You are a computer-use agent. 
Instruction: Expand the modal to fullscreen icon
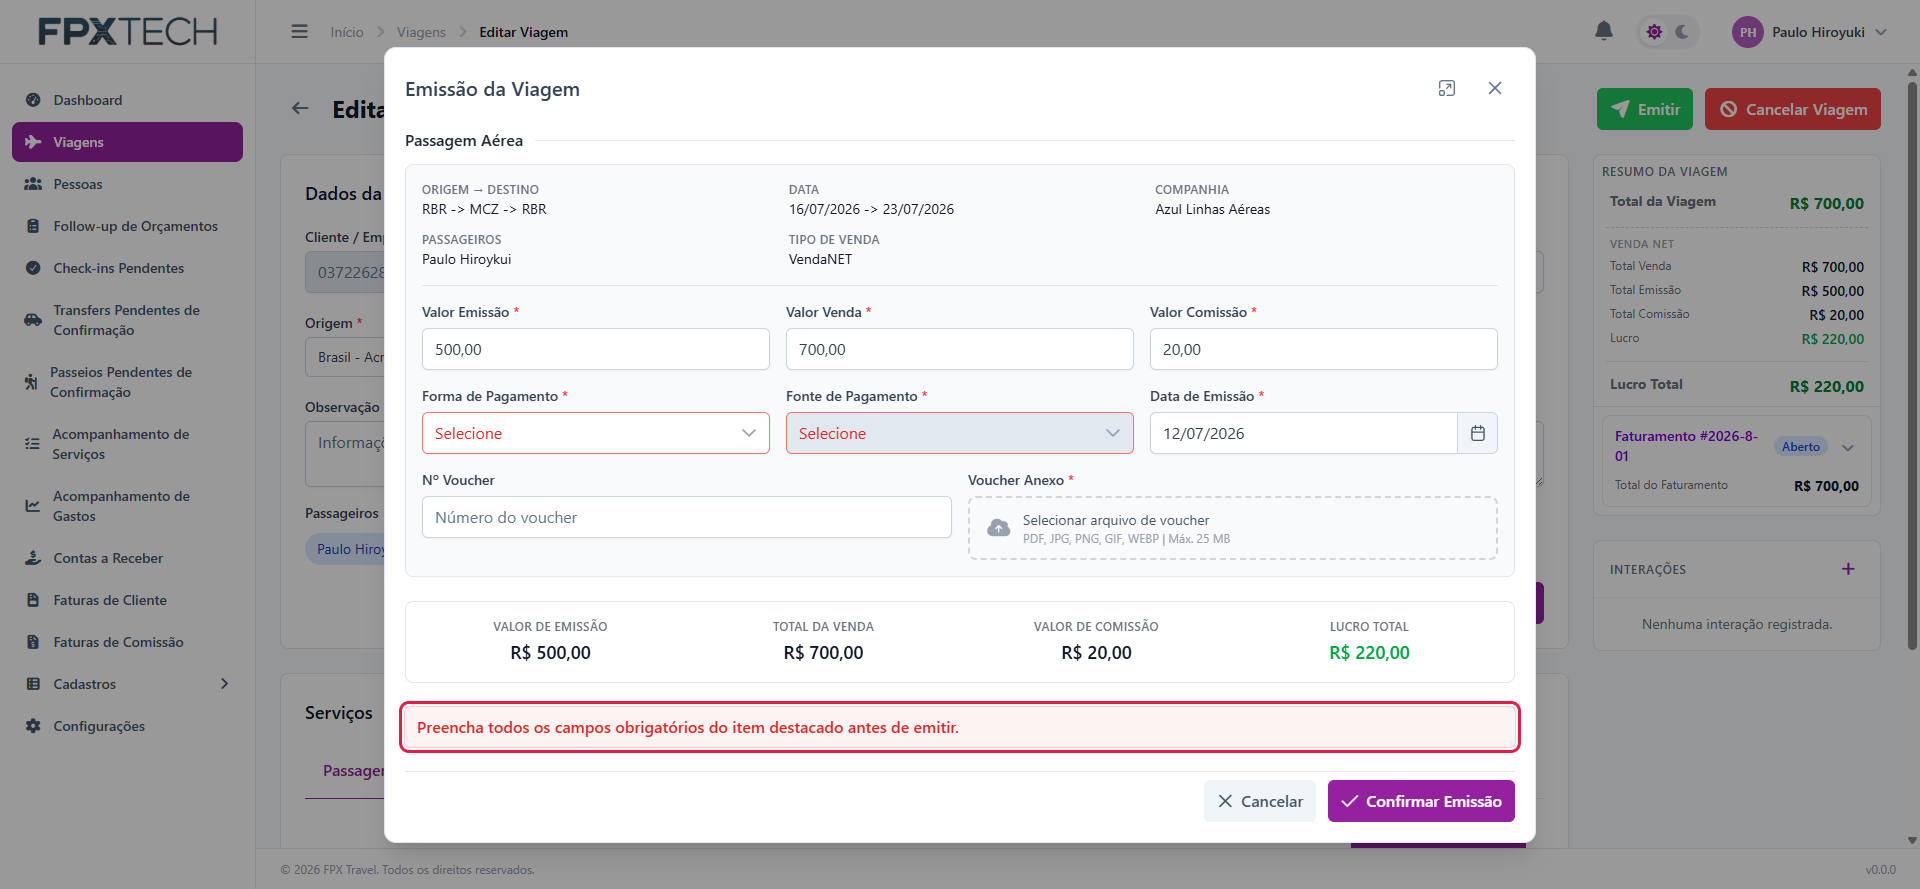(1447, 88)
